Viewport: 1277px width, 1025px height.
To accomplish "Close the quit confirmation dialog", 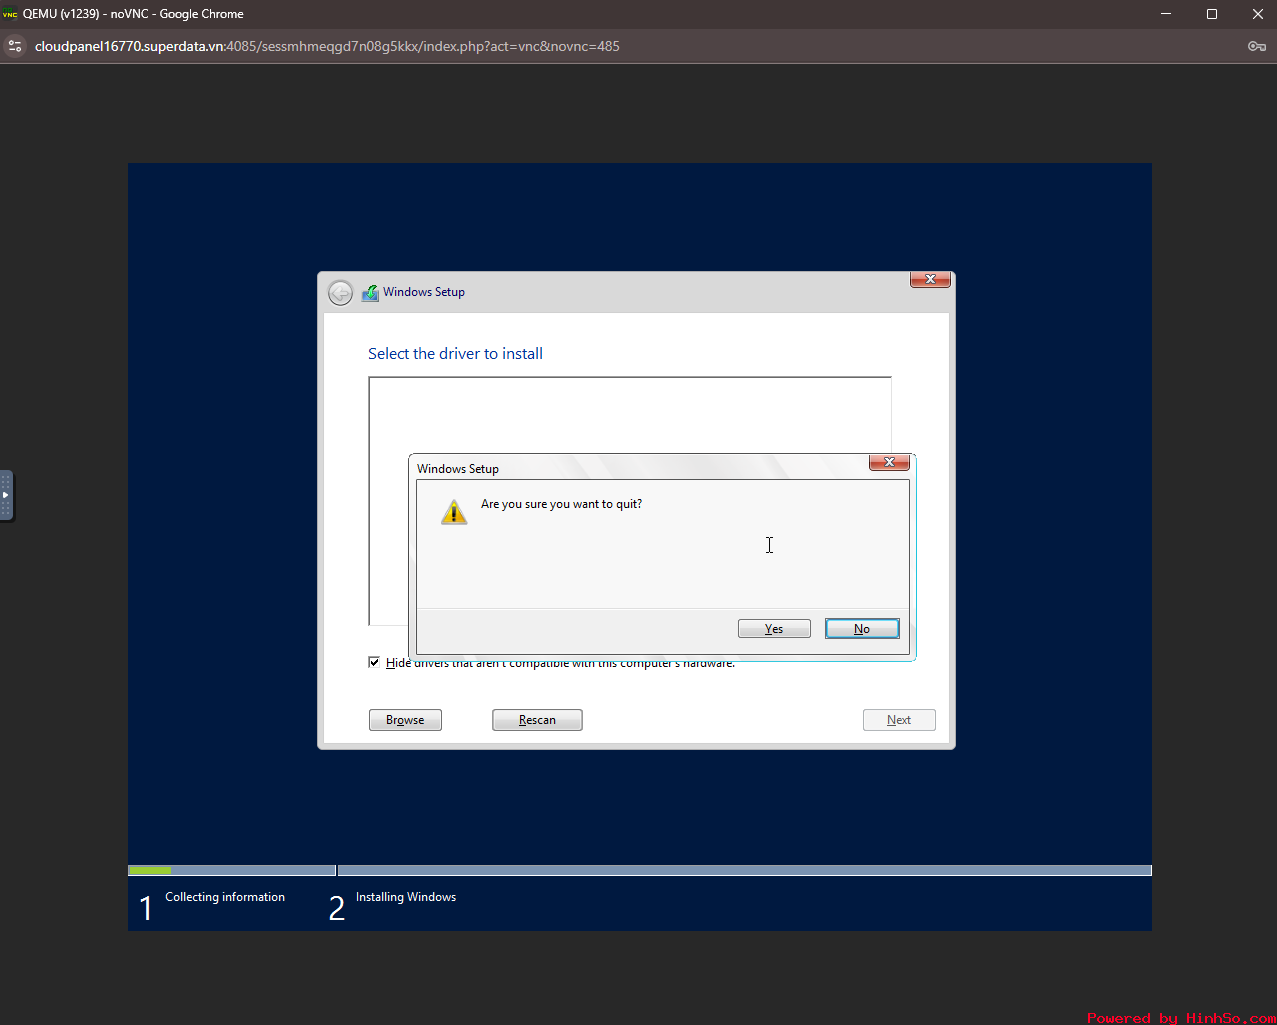I will pyautogui.click(x=889, y=462).
